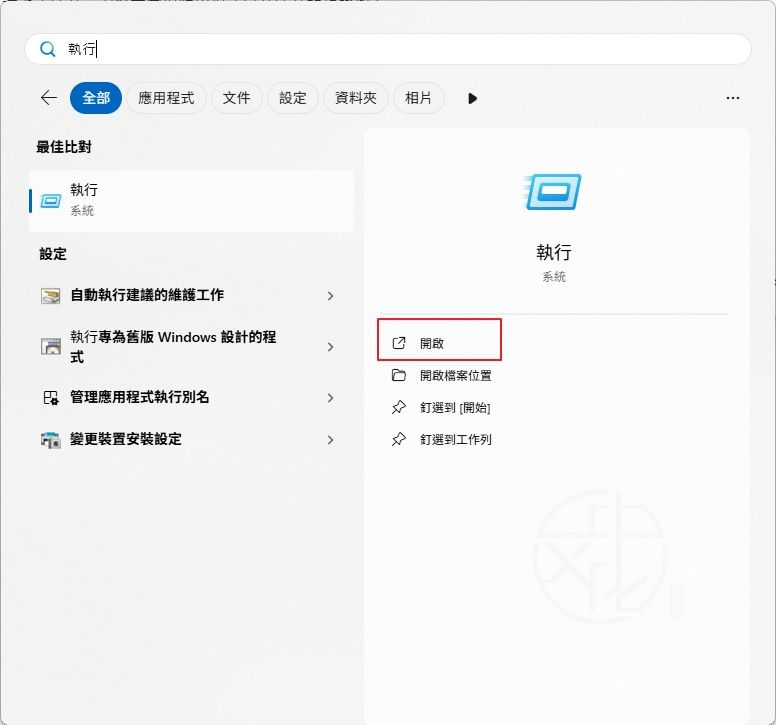Click the icon beside 變更裝置安裝設定
This screenshot has width=776, height=725.
[x=50, y=440]
